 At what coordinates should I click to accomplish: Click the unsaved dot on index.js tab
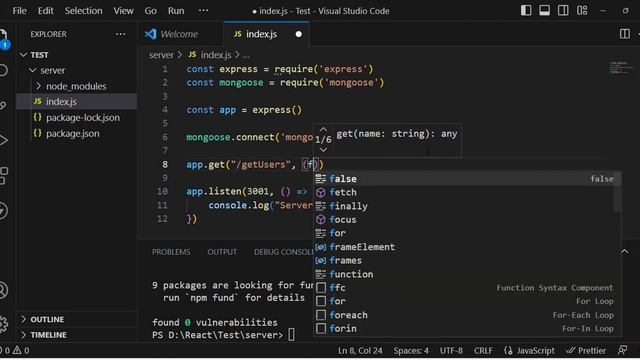click(299, 34)
